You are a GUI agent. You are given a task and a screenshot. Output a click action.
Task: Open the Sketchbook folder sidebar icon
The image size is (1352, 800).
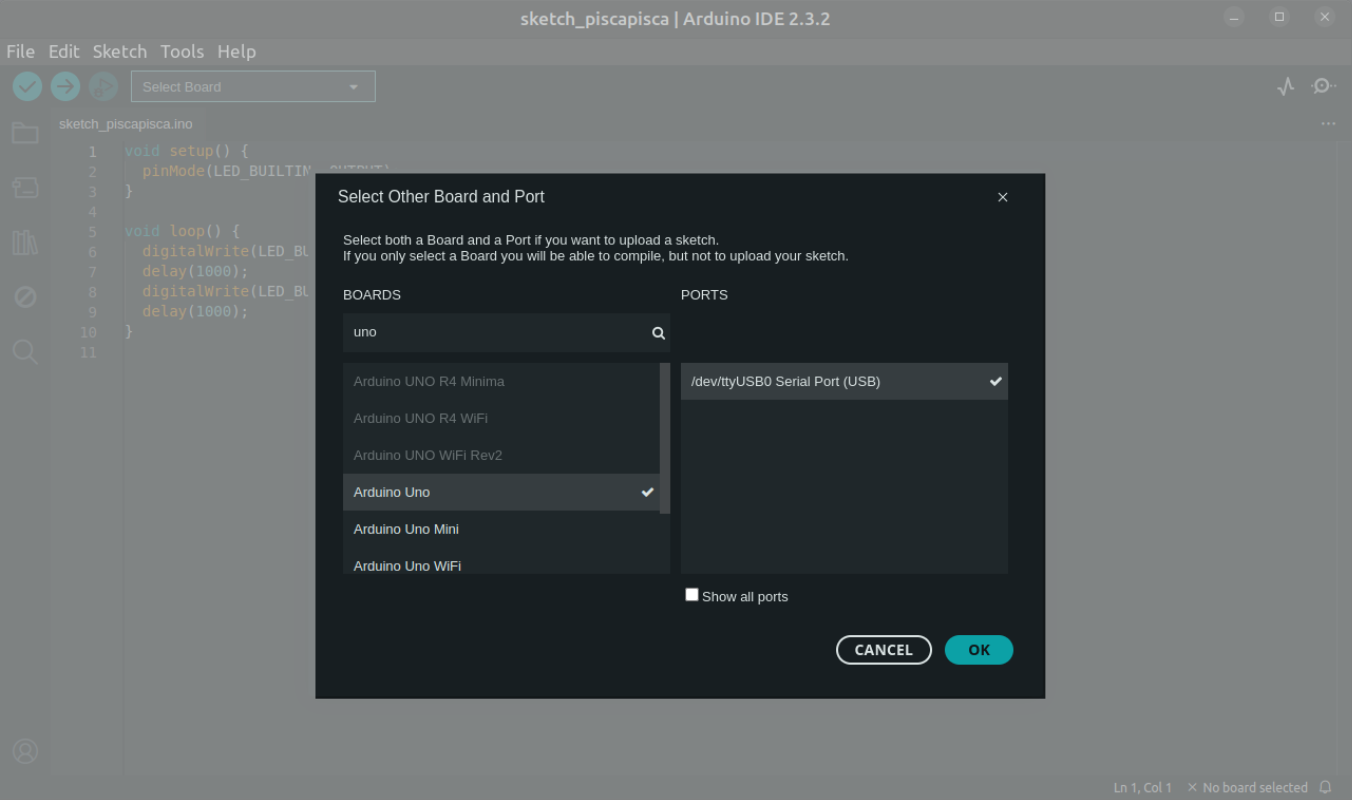point(25,133)
